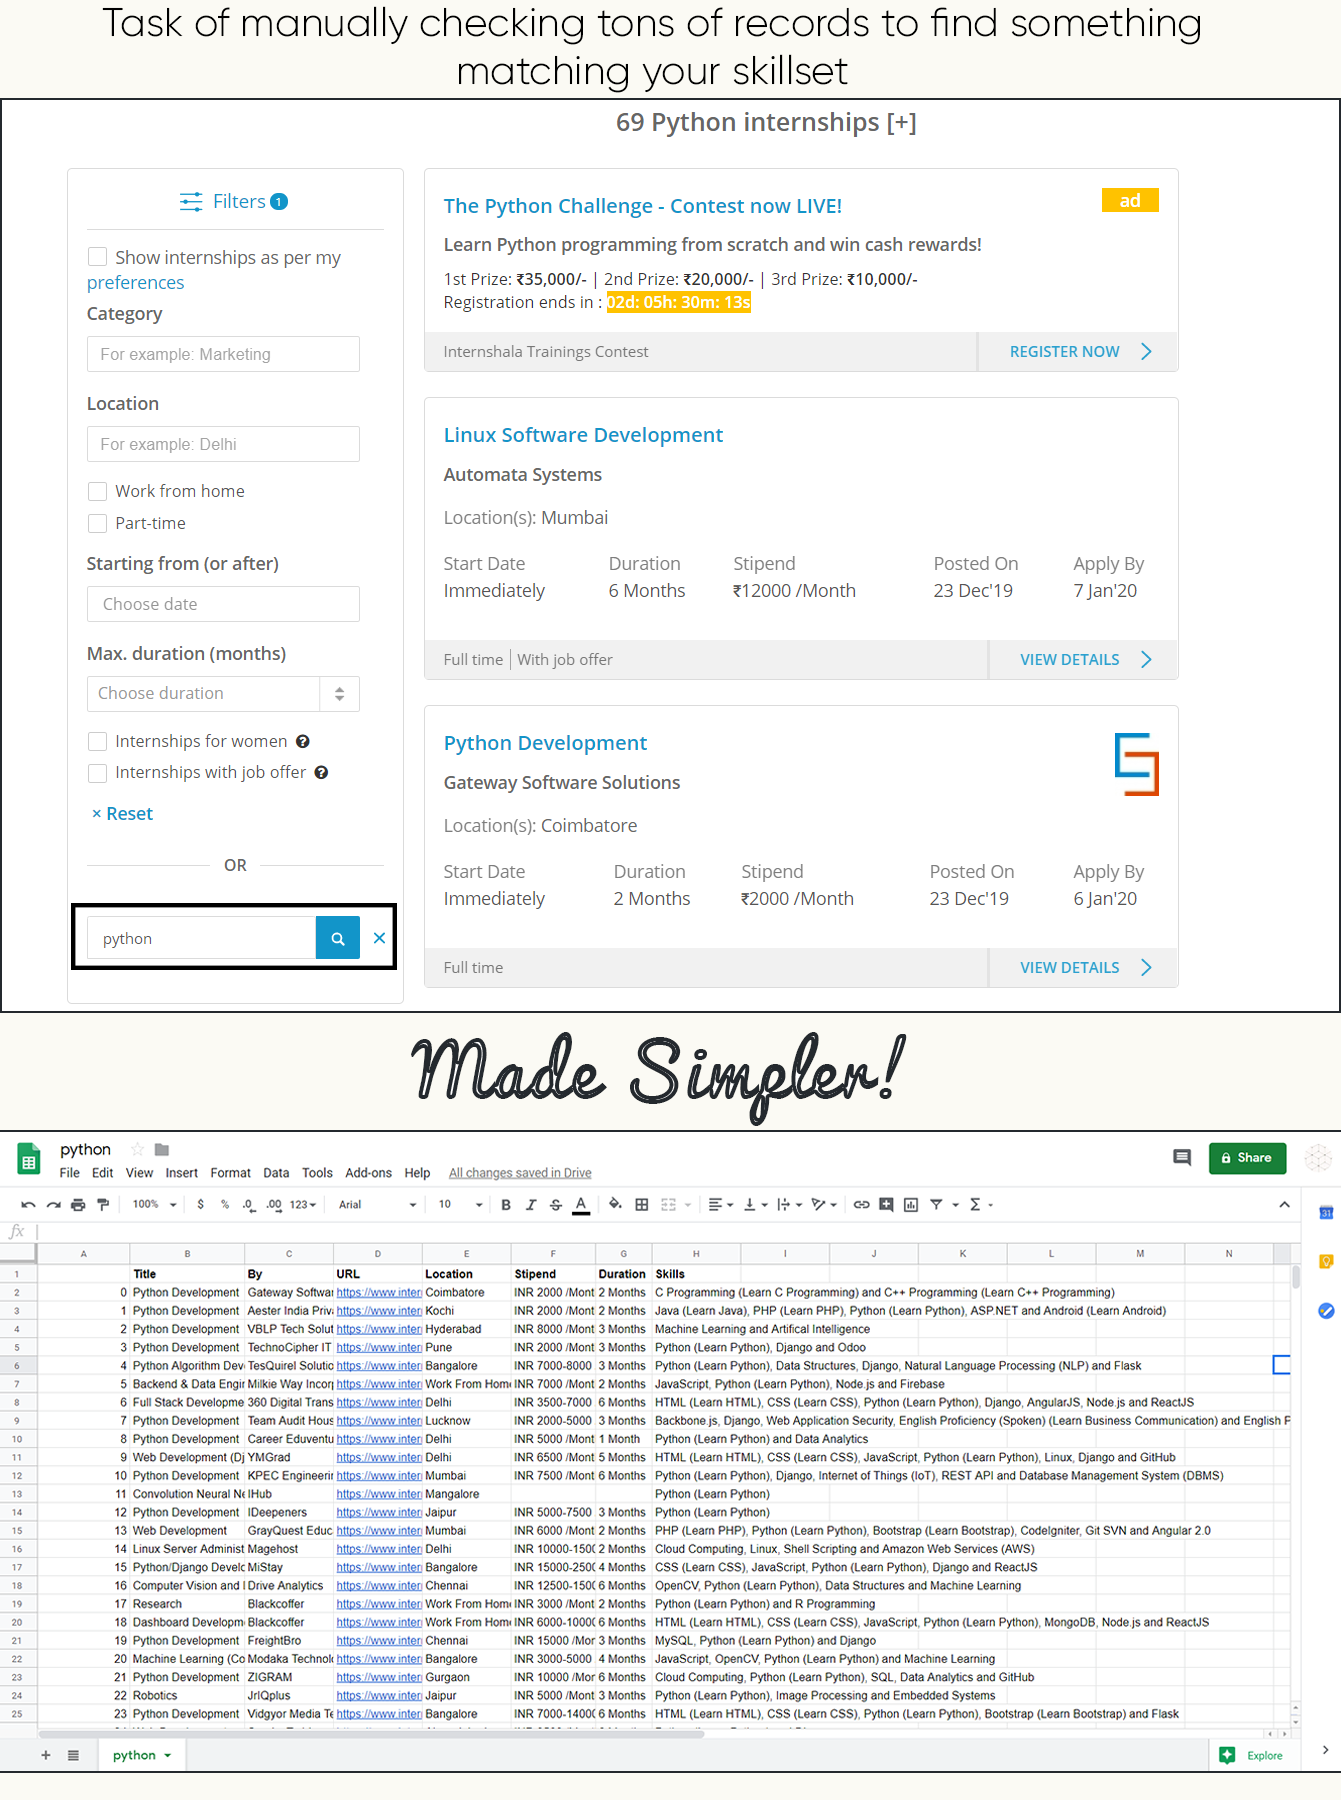
Task: Click help icon beside Internships for women
Action: click(303, 741)
